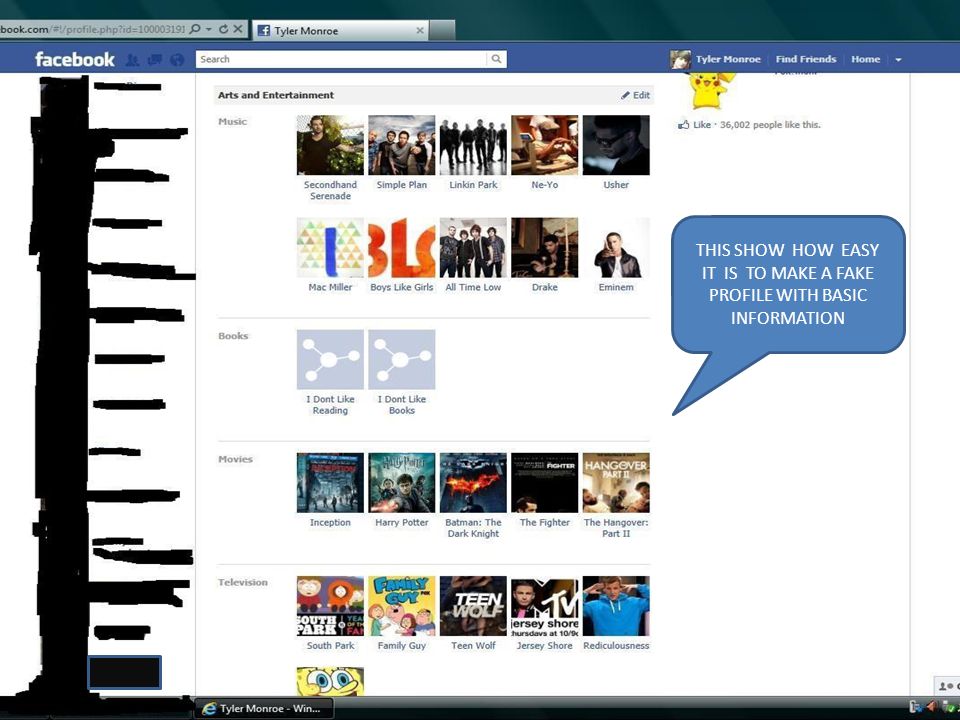Image resolution: width=960 pixels, height=720 pixels.
Task: Click Linkin Park text link
Action: click(x=473, y=185)
